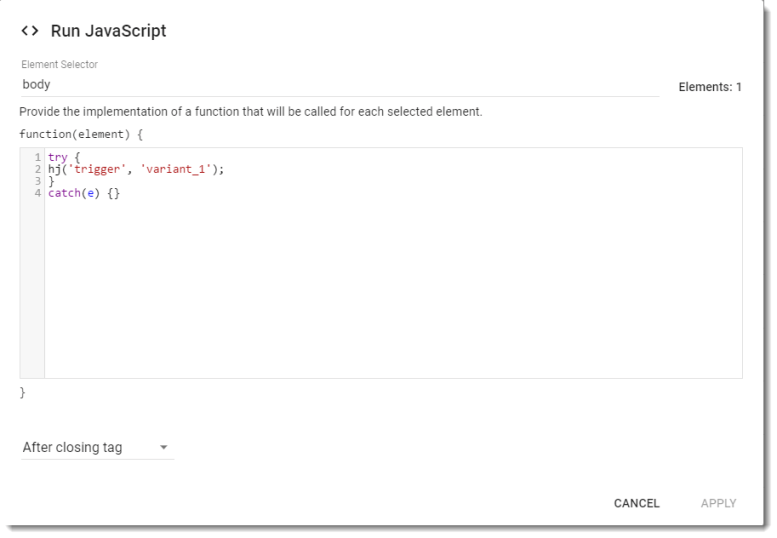Click the CANCEL button

[x=636, y=503]
